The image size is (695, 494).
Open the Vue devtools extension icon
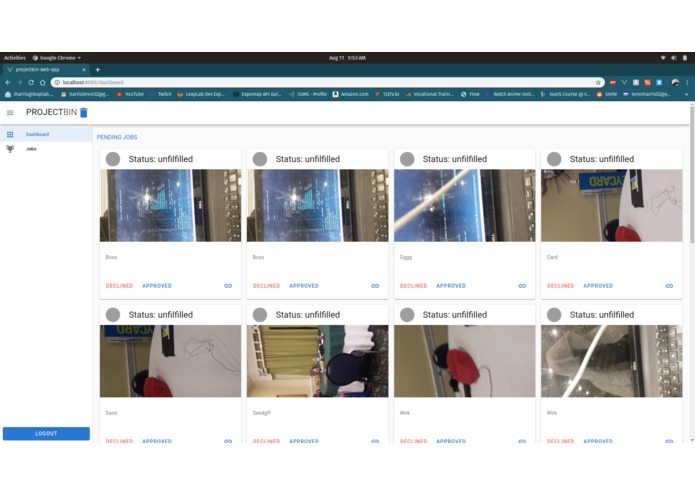click(624, 82)
